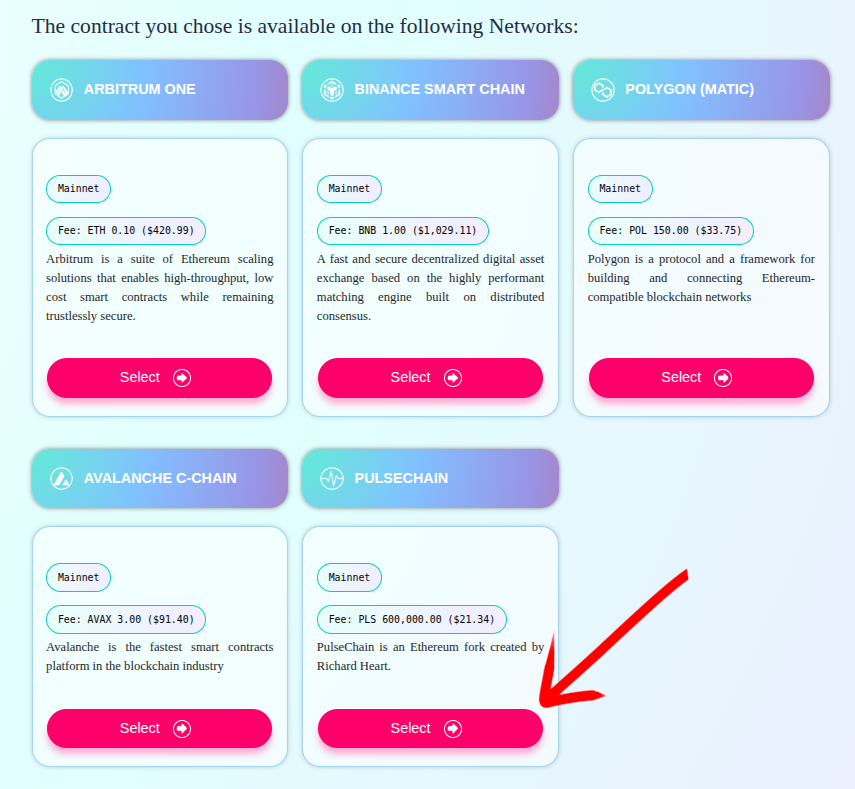Toggle the Mainnet badge on the PulseChain card
Viewport: 855px width, 789px height.
[x=349, y=577]
